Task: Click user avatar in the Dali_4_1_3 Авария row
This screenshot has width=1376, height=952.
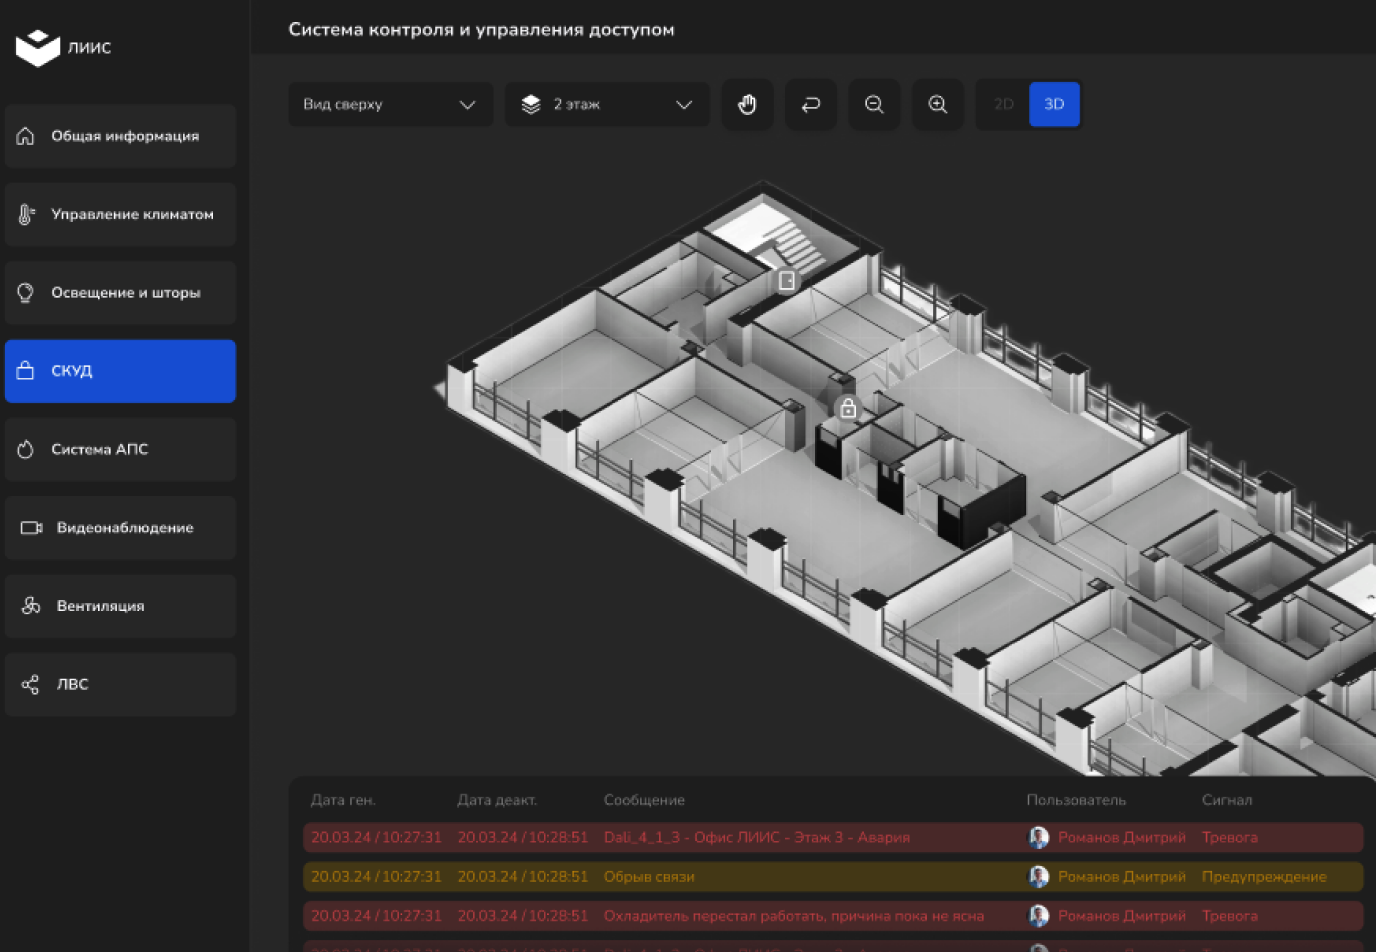Action: click(1039, 837)
